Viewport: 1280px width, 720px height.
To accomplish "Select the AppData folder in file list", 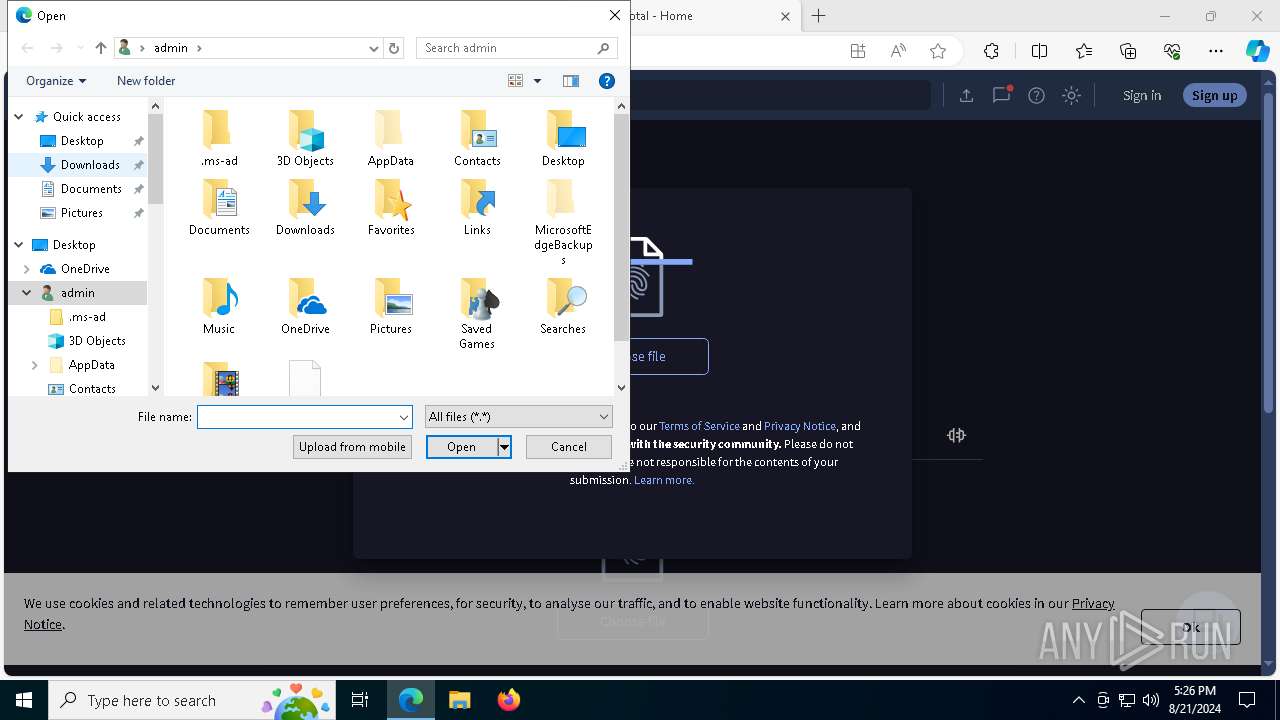I will tap(390, 139).
